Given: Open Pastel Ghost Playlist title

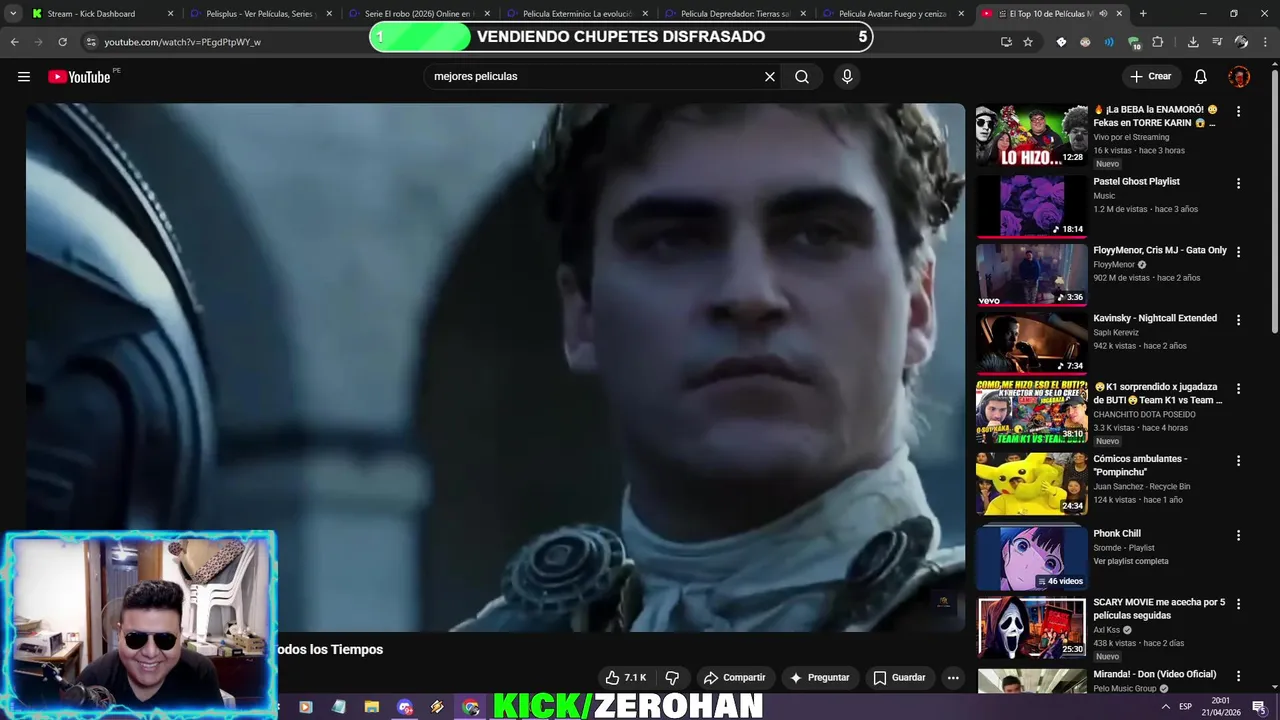Looking at the screenshot, I should click(x=1136, y=181).
